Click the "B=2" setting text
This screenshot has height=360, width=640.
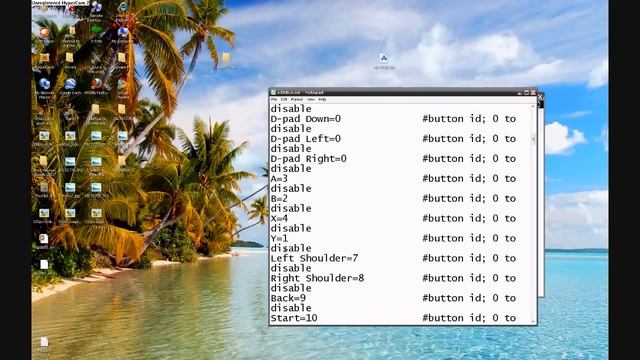click(279, 198)
